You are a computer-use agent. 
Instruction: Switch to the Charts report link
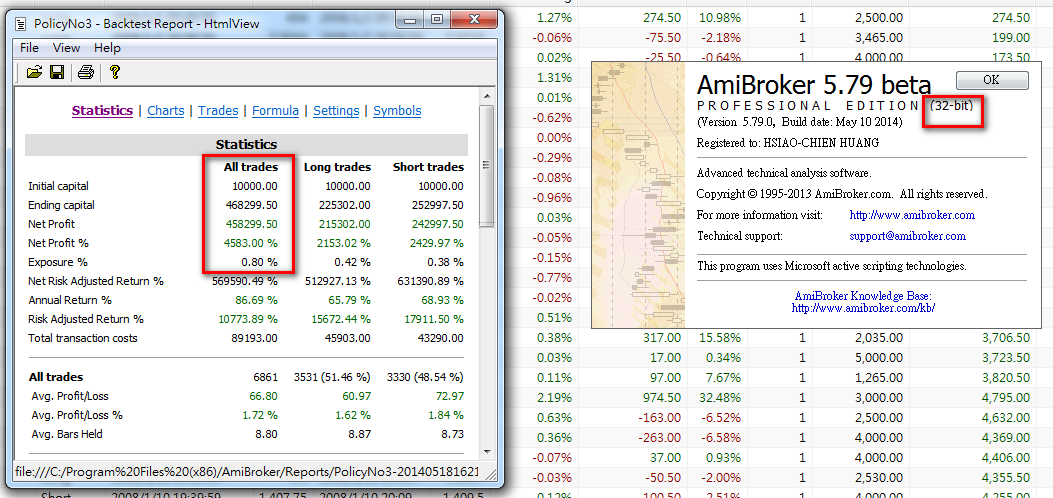(166, 111)
